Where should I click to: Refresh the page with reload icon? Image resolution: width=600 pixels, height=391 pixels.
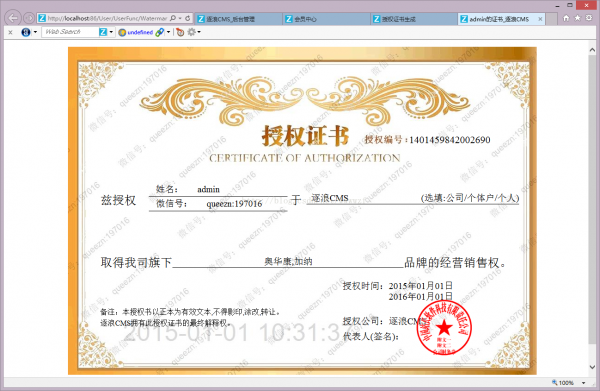click(x=188, y=18)
